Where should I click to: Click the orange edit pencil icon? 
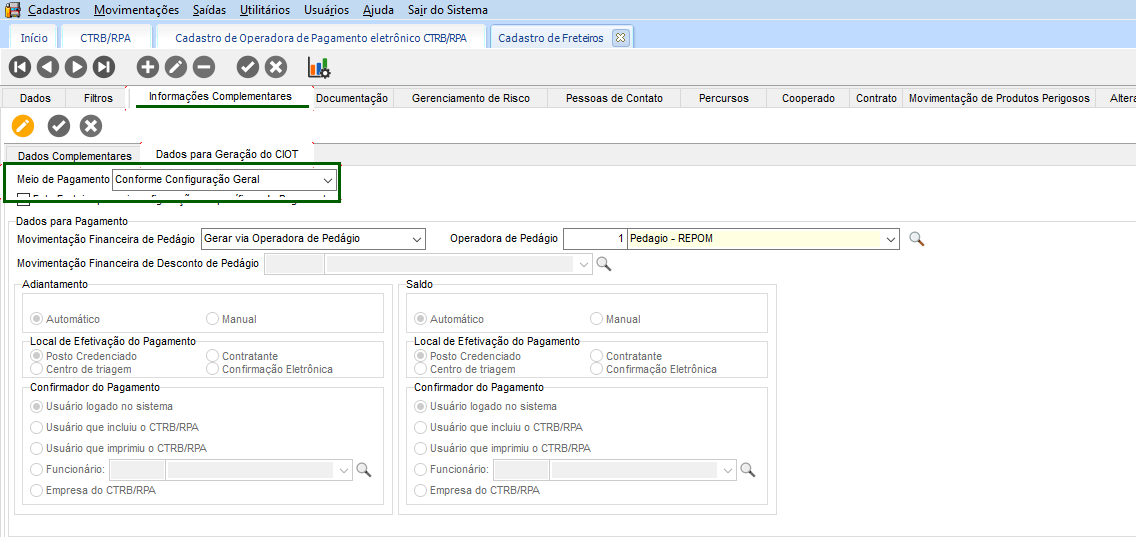pos(23,125)
